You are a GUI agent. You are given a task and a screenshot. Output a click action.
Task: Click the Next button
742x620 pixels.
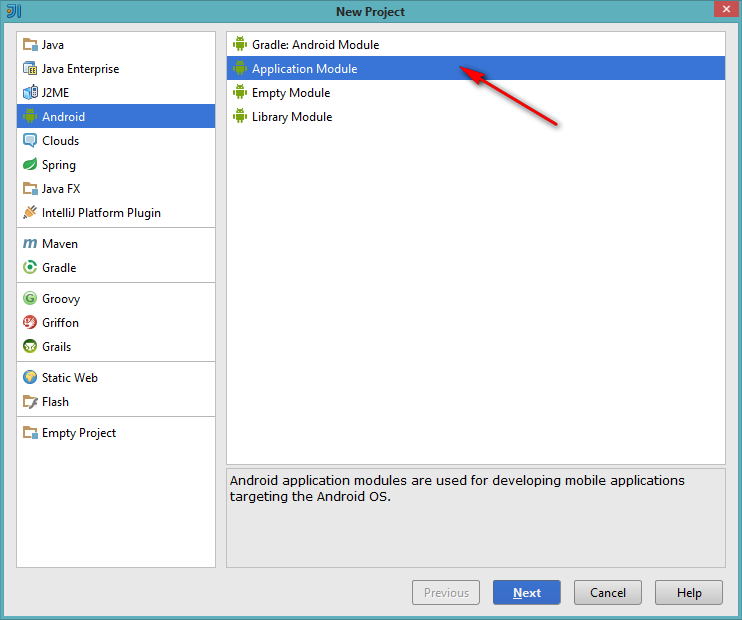(527, 593)
